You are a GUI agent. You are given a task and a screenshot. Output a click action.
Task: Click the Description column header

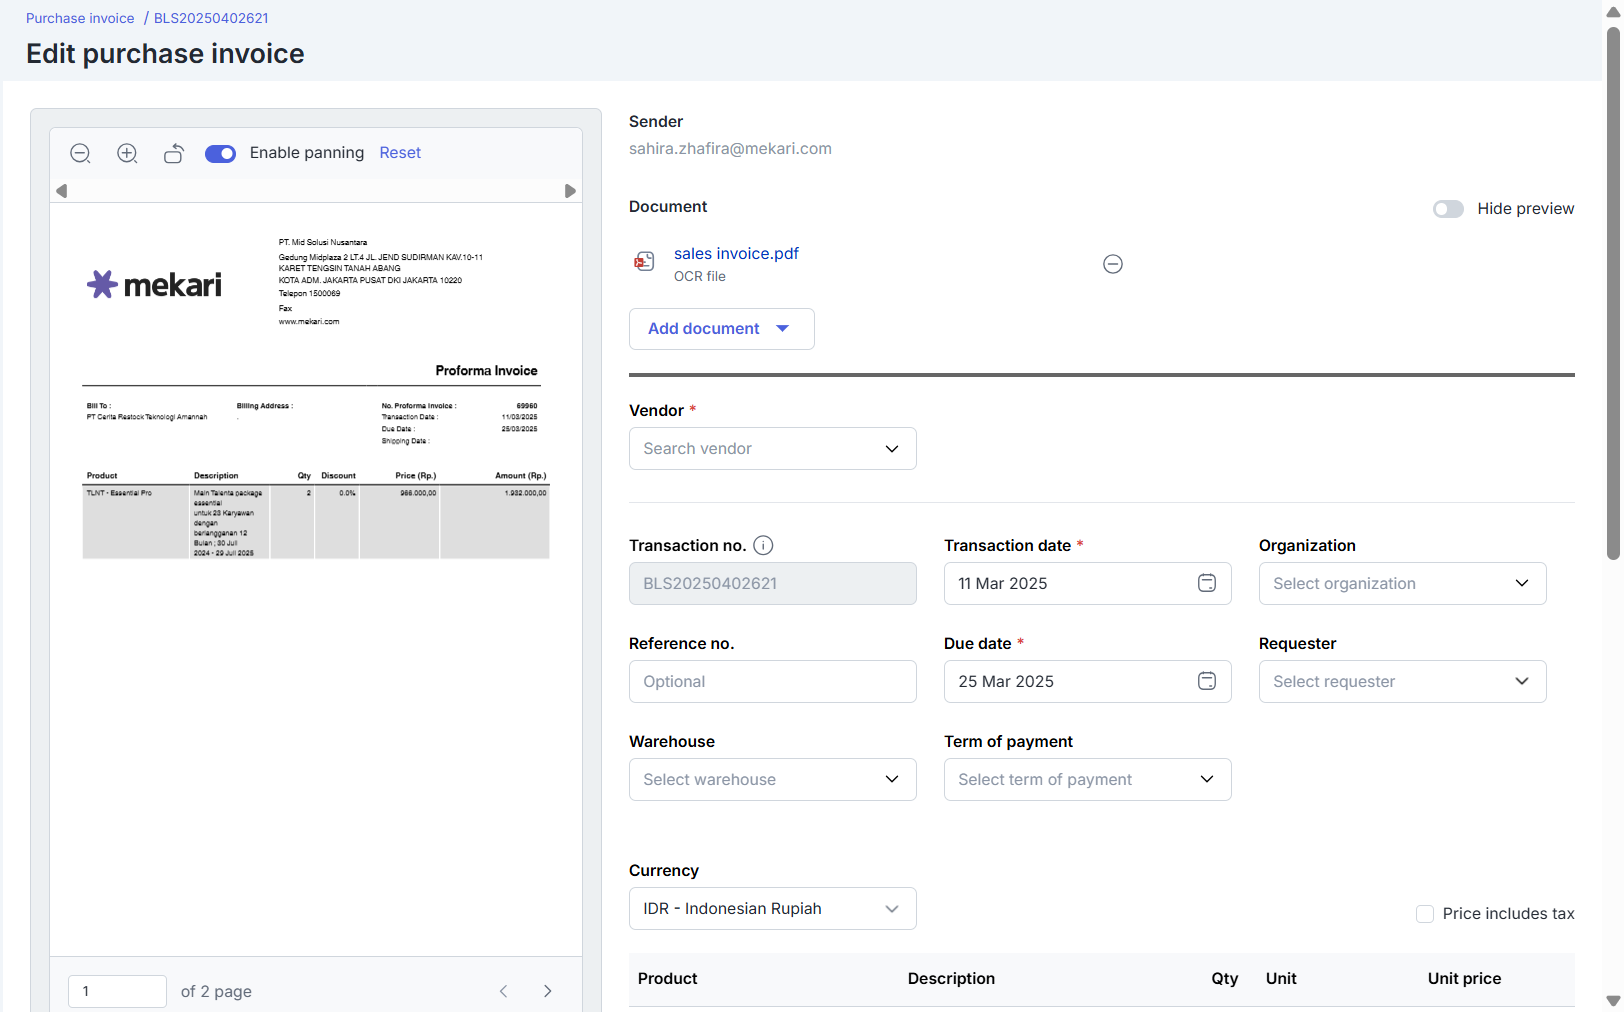click(x=951, y=979)
